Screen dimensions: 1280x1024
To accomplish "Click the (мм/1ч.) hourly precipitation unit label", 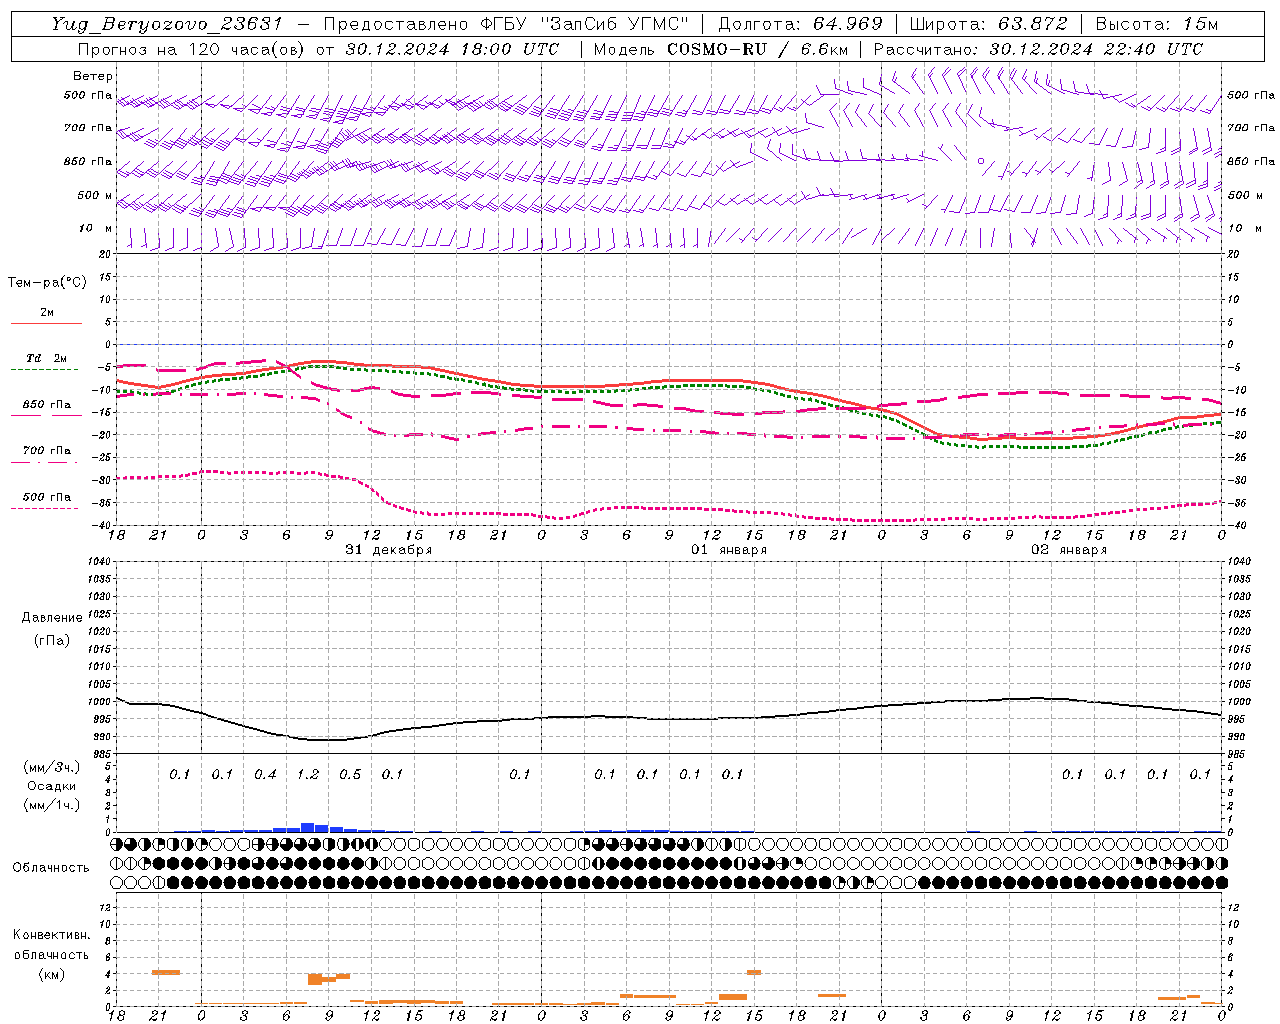I will pos(51,804).
